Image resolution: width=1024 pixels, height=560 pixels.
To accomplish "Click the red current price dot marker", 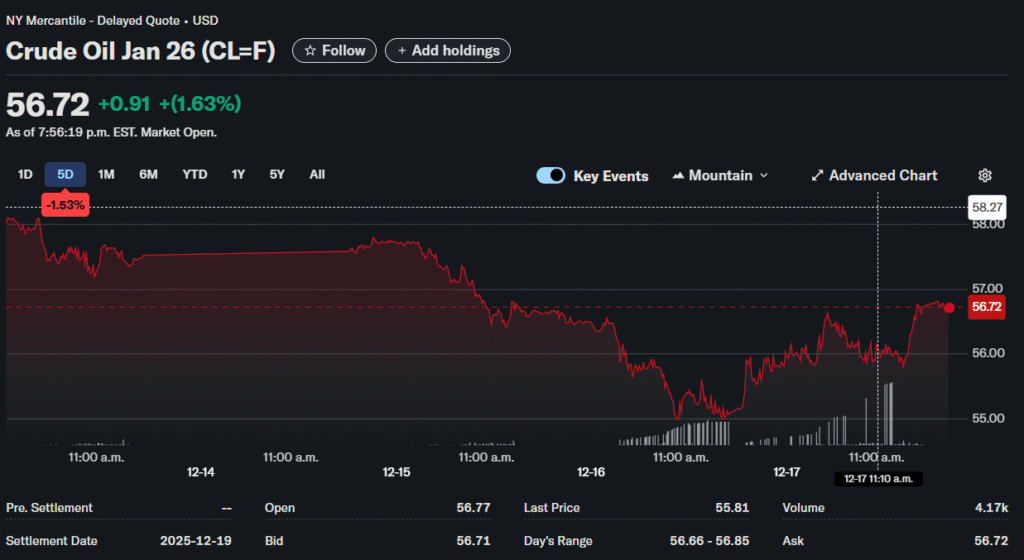I will coord(948,307).
